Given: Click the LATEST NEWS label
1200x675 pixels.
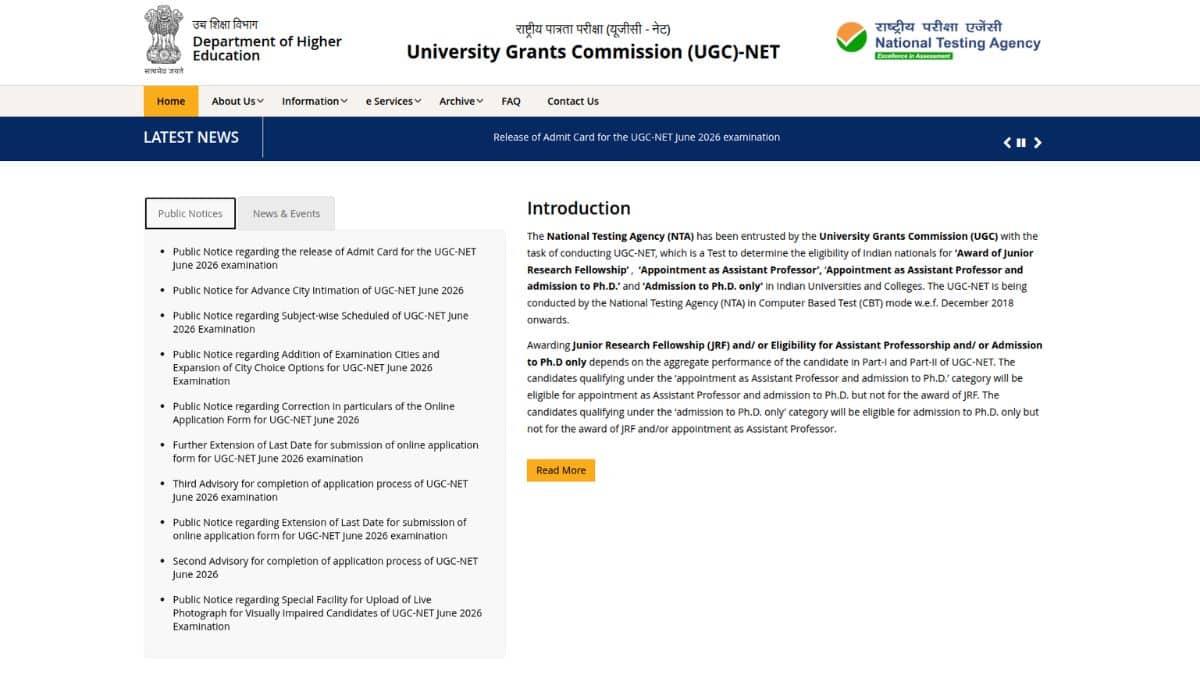Looking at the screenshot, I should [x=191, y=137].
